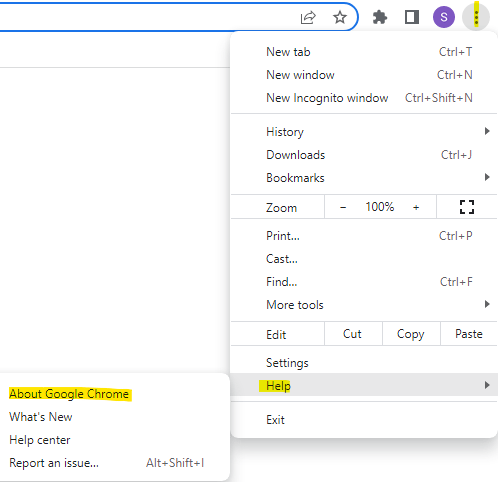
Task: Expand the Bookmarks submenu
Action: [364, 178]
